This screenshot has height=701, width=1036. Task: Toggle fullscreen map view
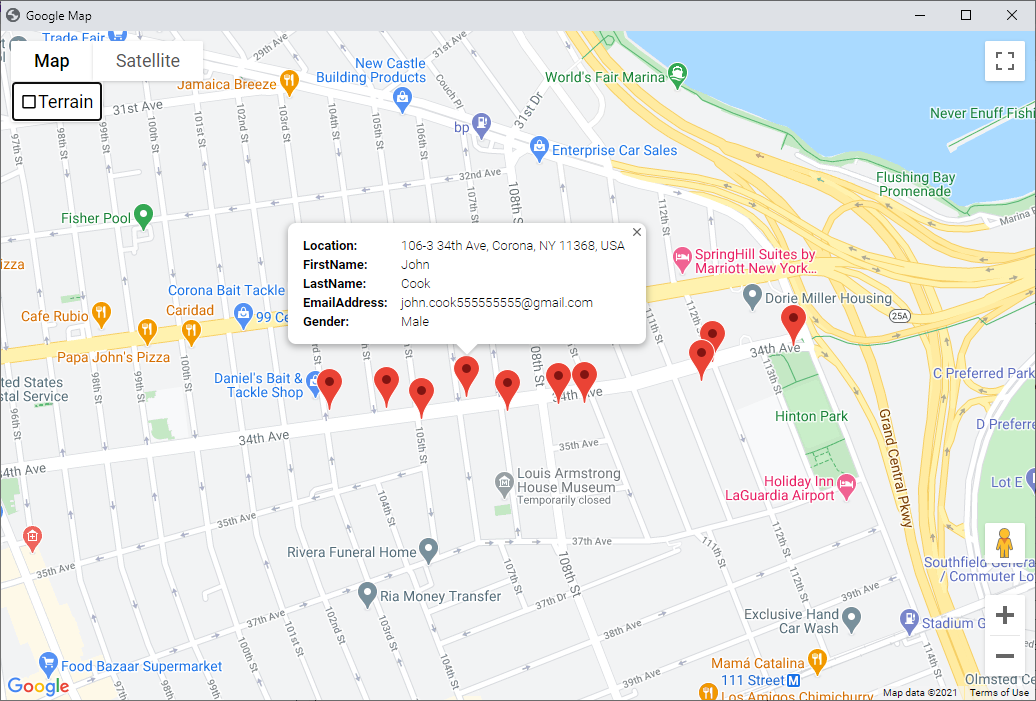coord(1005,60)
